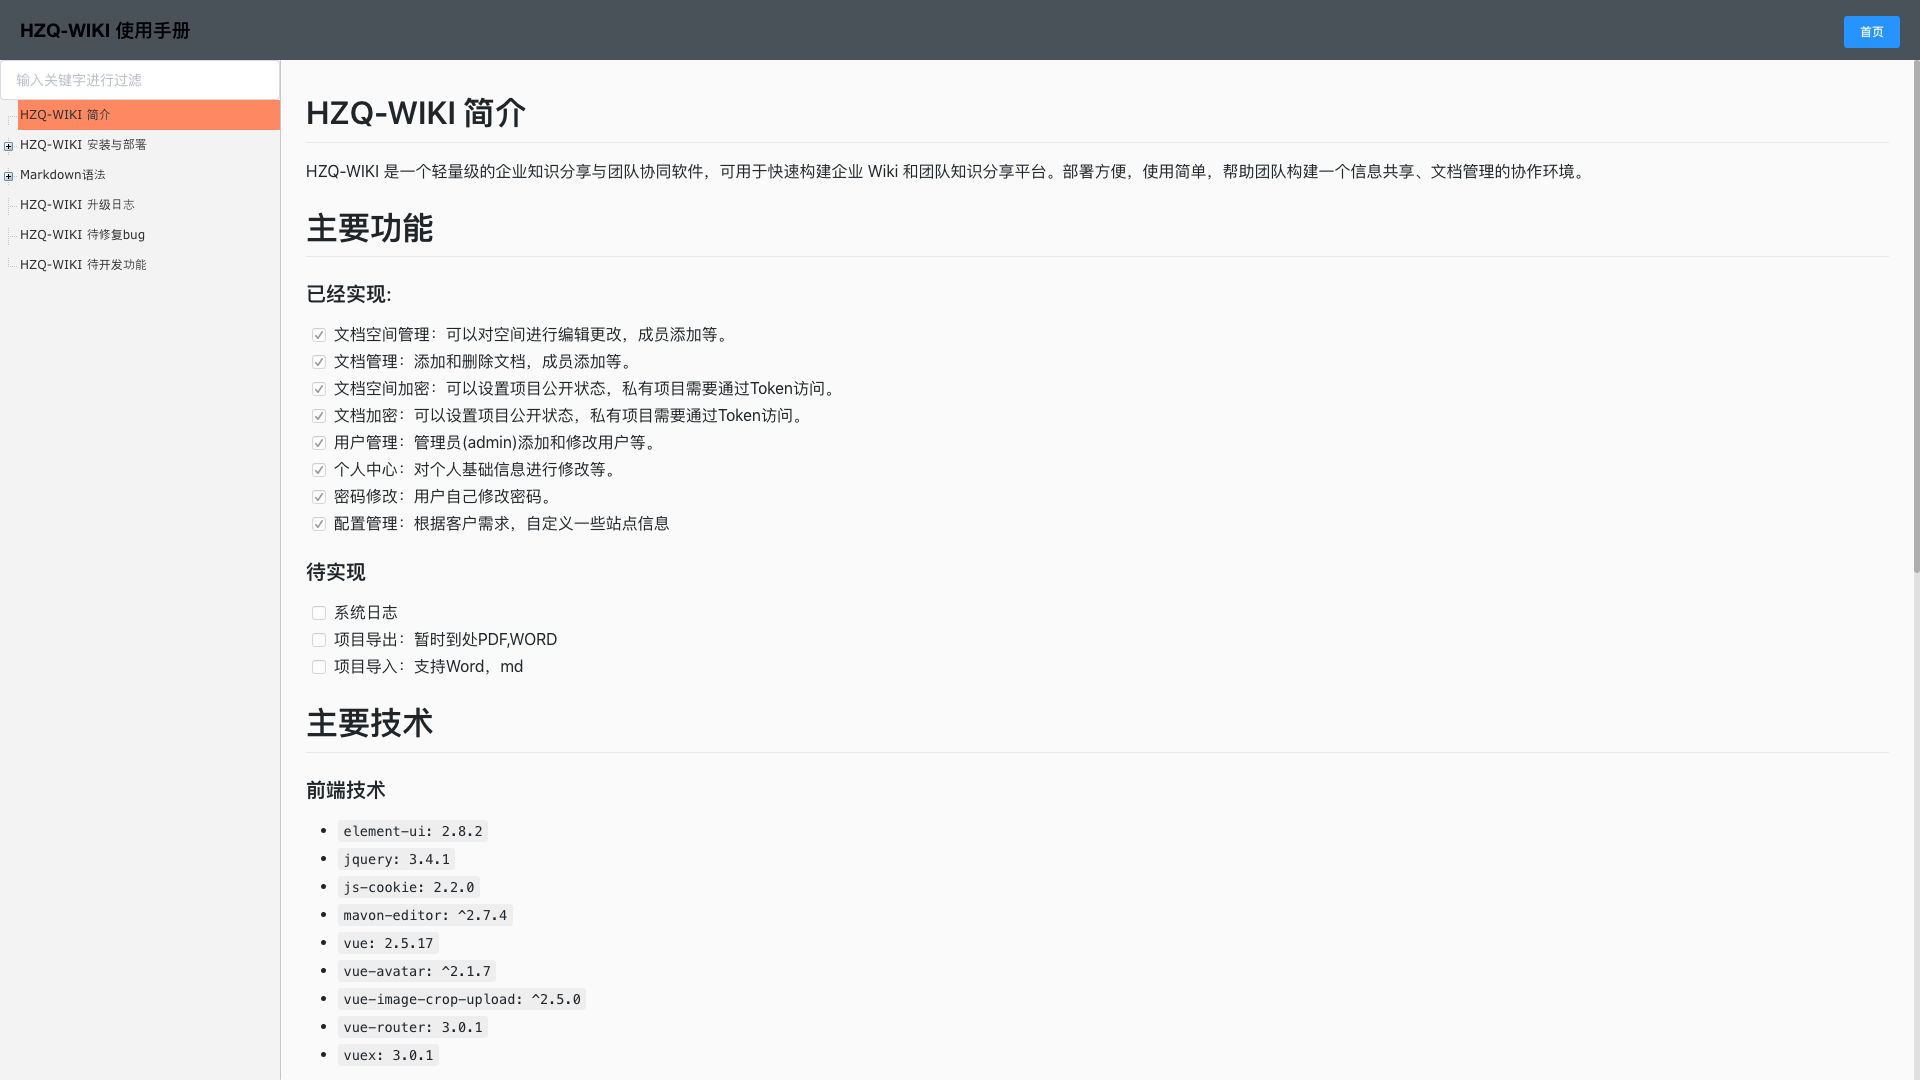Click the vue-image-crop-upload: ^2.5.0 code tag
The height and width of the screenshot is (1080, 1920).
click(462, 999)
